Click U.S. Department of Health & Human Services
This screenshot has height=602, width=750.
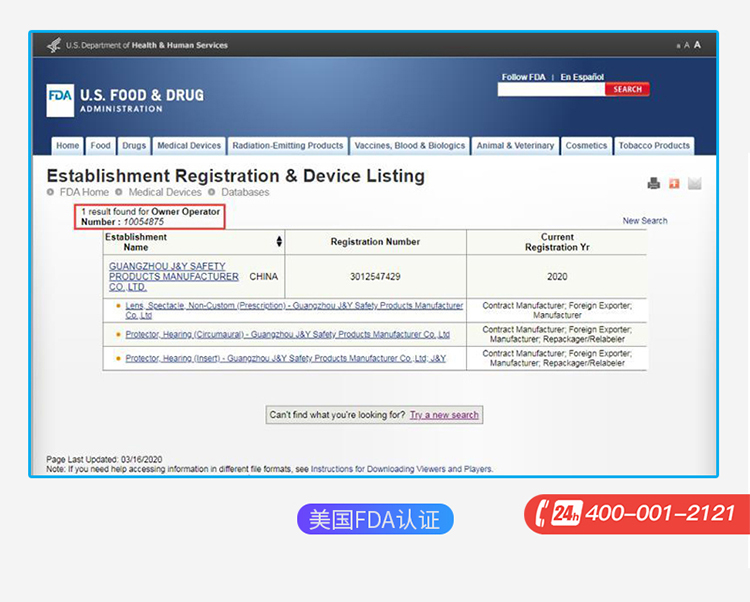pyautogui.click(x=147, y=45)
